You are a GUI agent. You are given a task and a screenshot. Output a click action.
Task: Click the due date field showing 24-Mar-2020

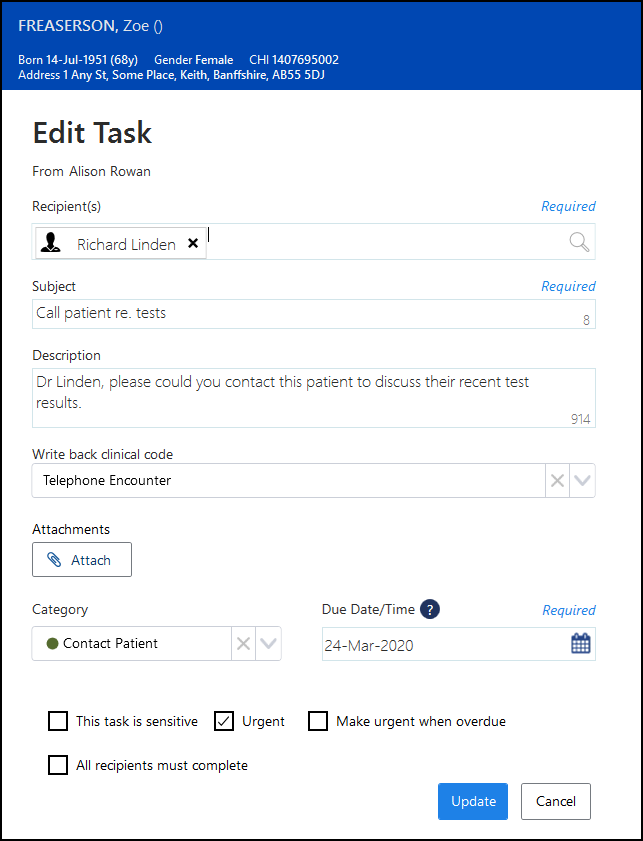[440, 645]
